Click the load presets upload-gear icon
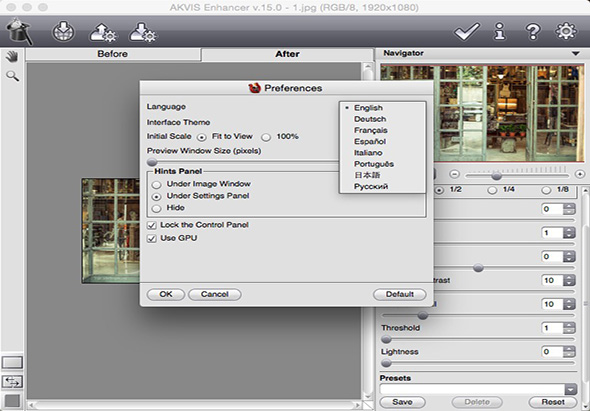The width and height of the screenshot is (590, 411). [102, 32]
